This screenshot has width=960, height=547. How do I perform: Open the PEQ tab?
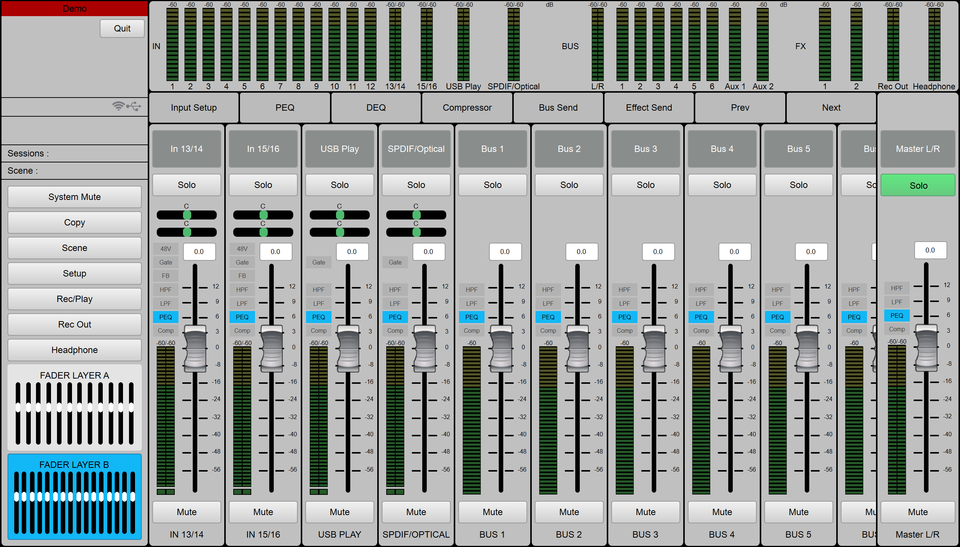285,108
